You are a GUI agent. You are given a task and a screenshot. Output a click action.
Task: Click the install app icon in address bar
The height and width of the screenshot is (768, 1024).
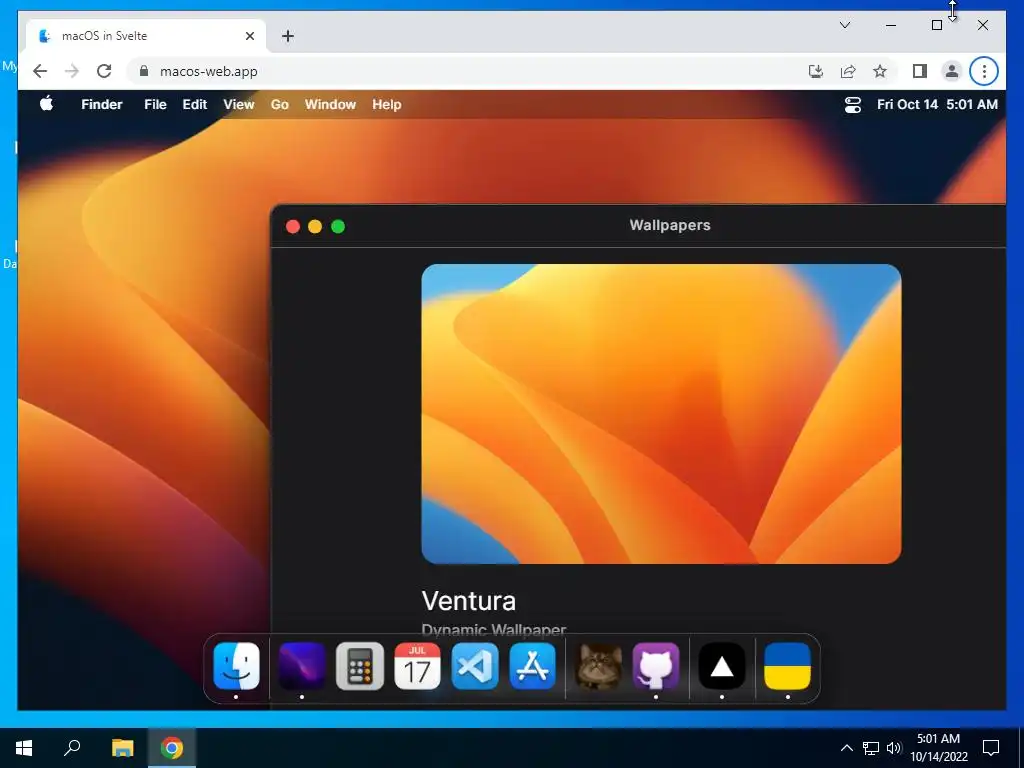point(816,71)
